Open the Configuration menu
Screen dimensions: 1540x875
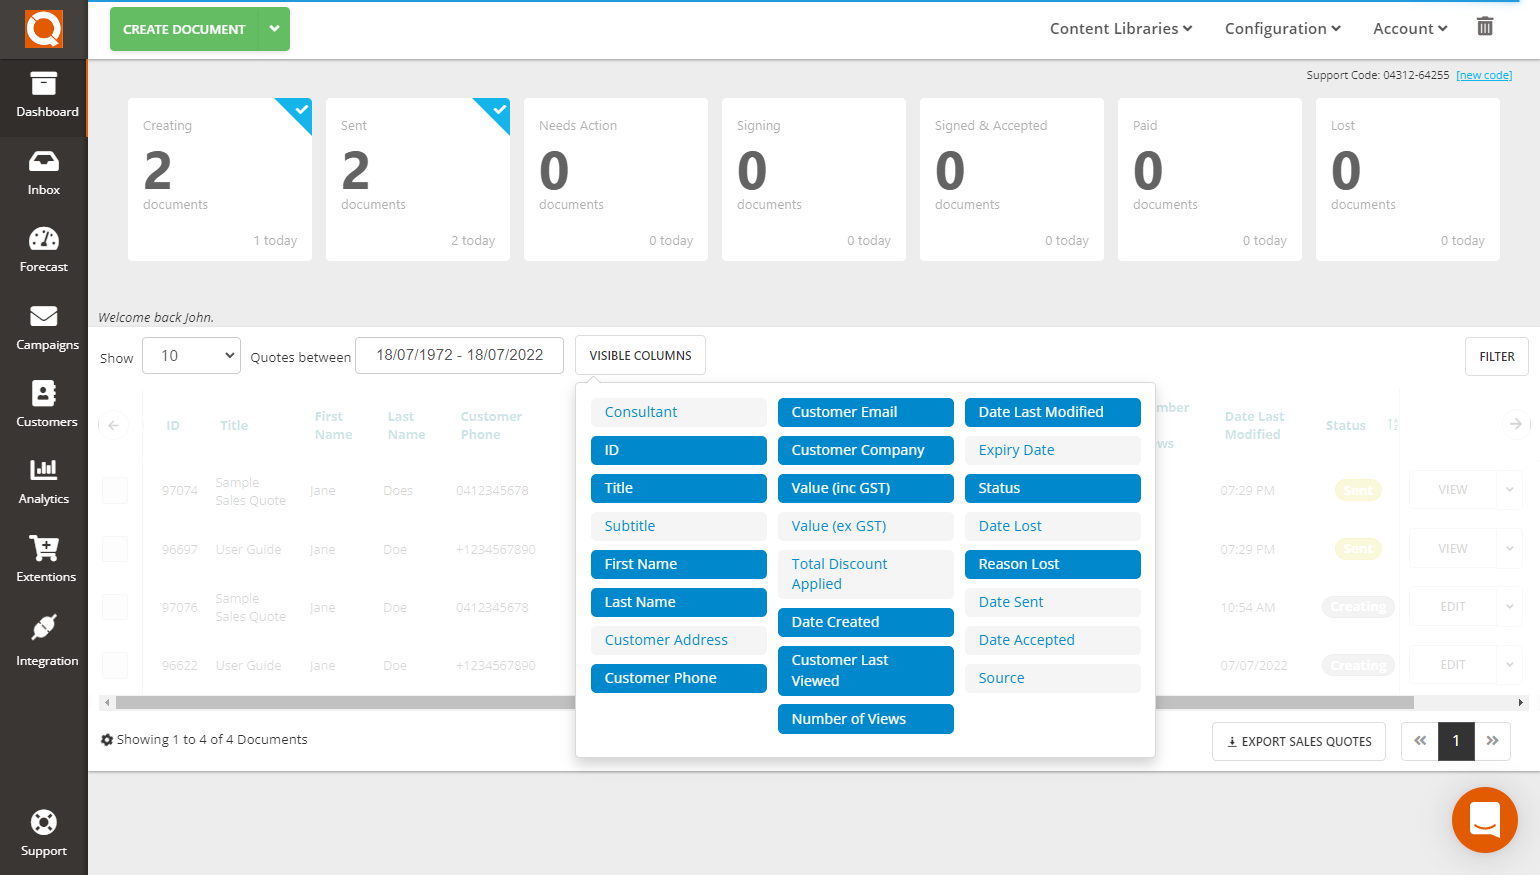click(1283, 28)
